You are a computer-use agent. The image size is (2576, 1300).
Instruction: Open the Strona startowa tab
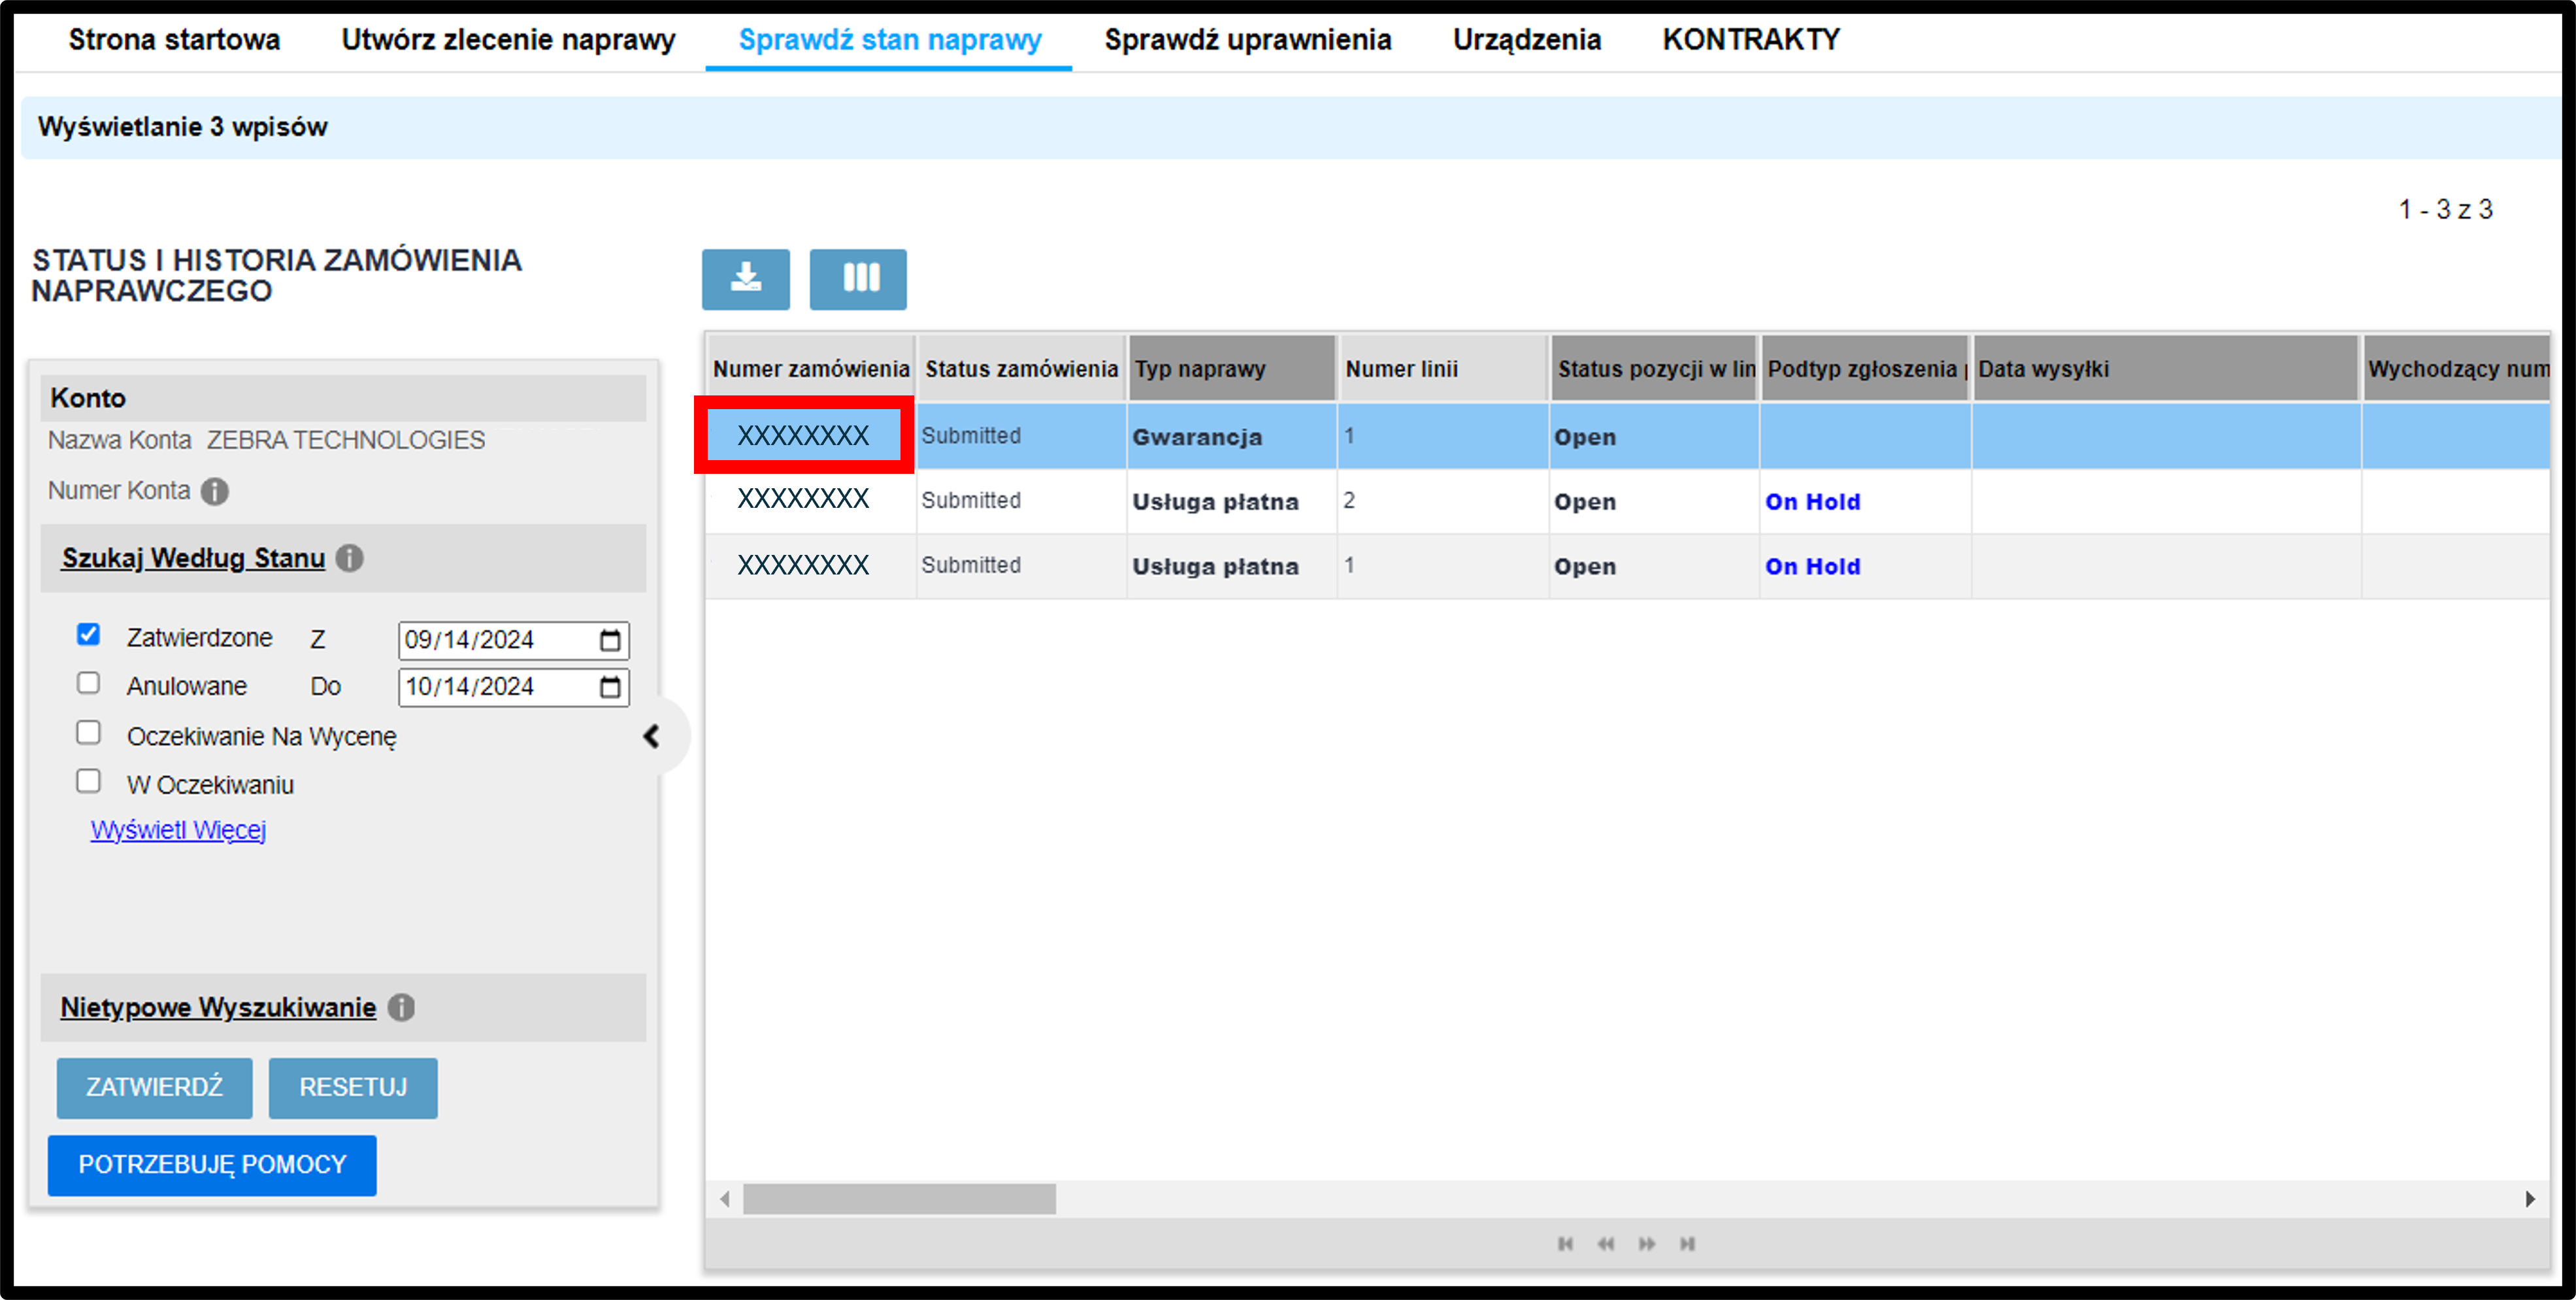pyautogui.click(x=174, y=40)
